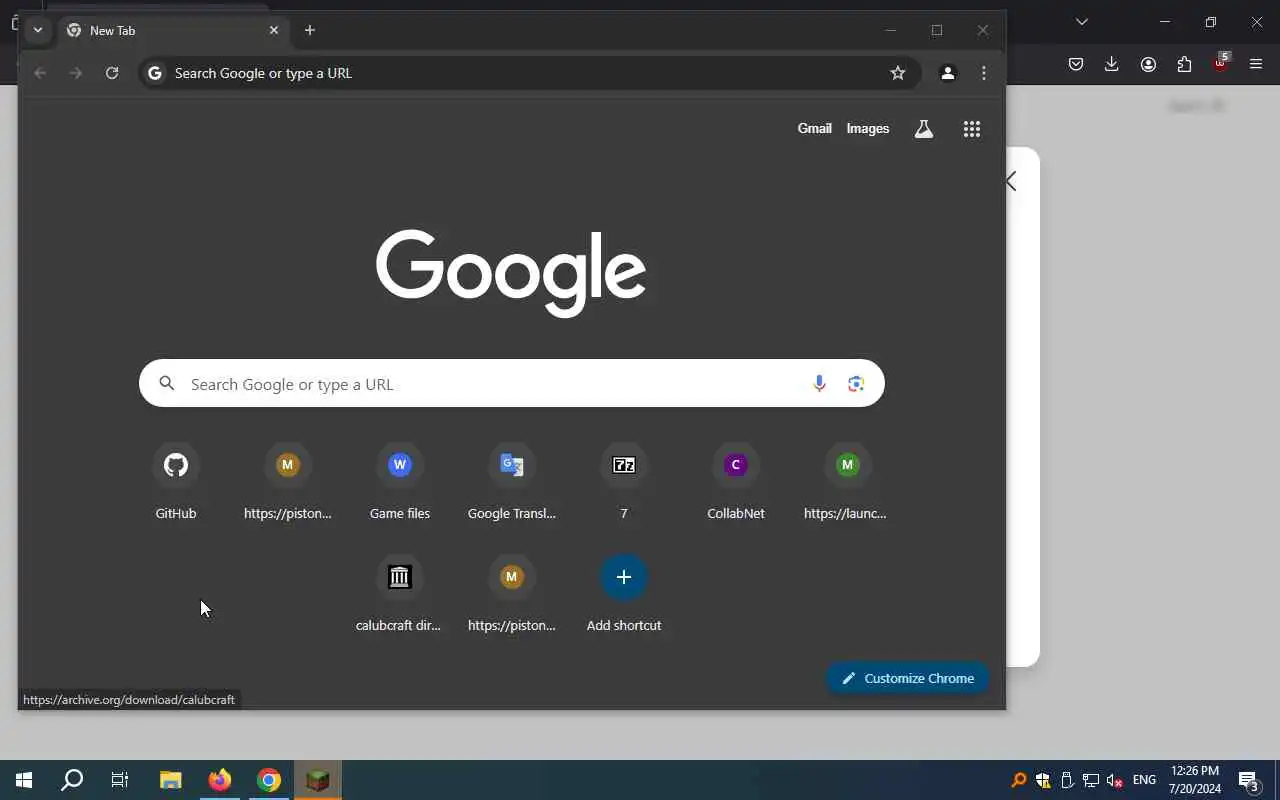
Task: Open a new tab with plus button
Action: 310,30
